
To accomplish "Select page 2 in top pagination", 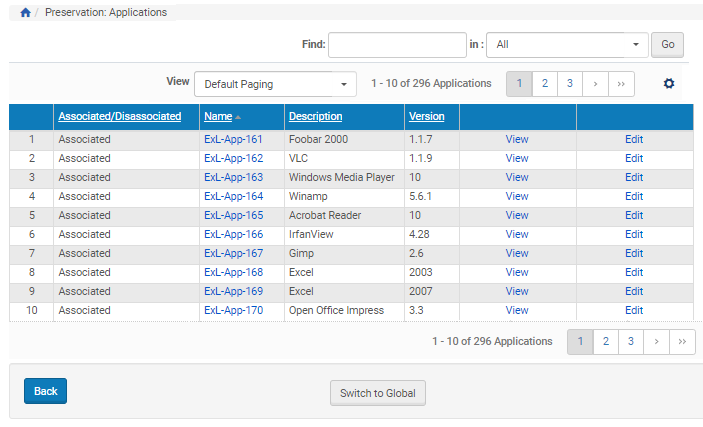I will [x=544, y=84].
